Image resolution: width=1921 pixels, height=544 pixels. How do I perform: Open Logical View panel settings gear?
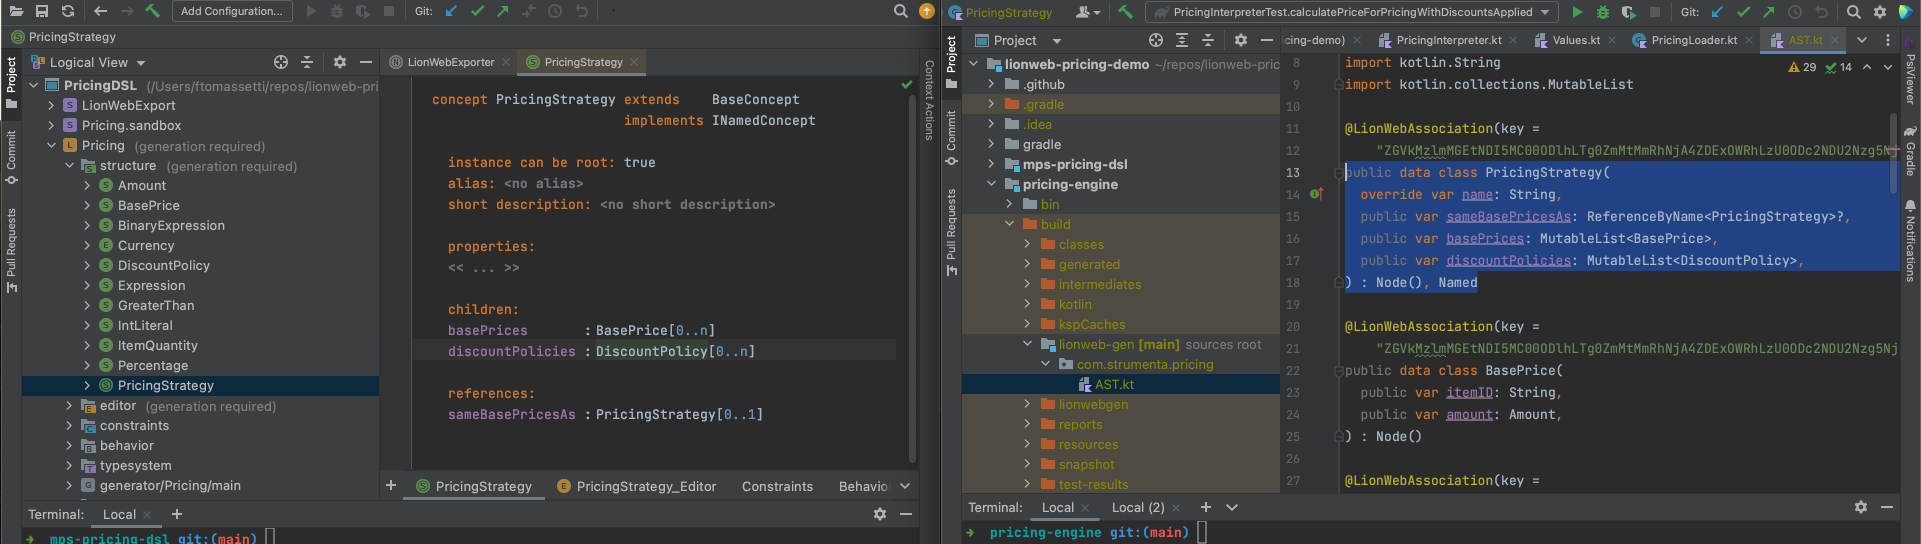coord(340,62)
